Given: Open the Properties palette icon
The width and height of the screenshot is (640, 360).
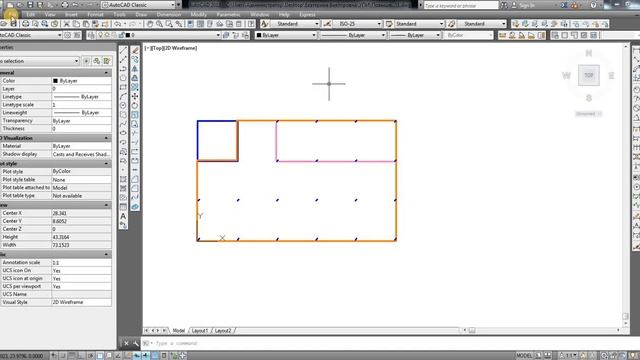Looking at the screenshot, I should click(191, 24).
